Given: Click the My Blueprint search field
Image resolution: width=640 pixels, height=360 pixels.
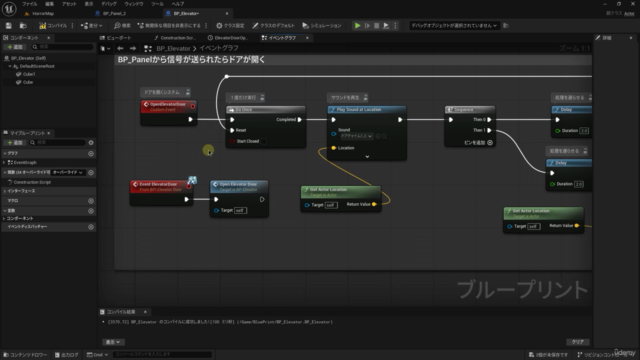Looking at the screenshot, I should 58,142.
